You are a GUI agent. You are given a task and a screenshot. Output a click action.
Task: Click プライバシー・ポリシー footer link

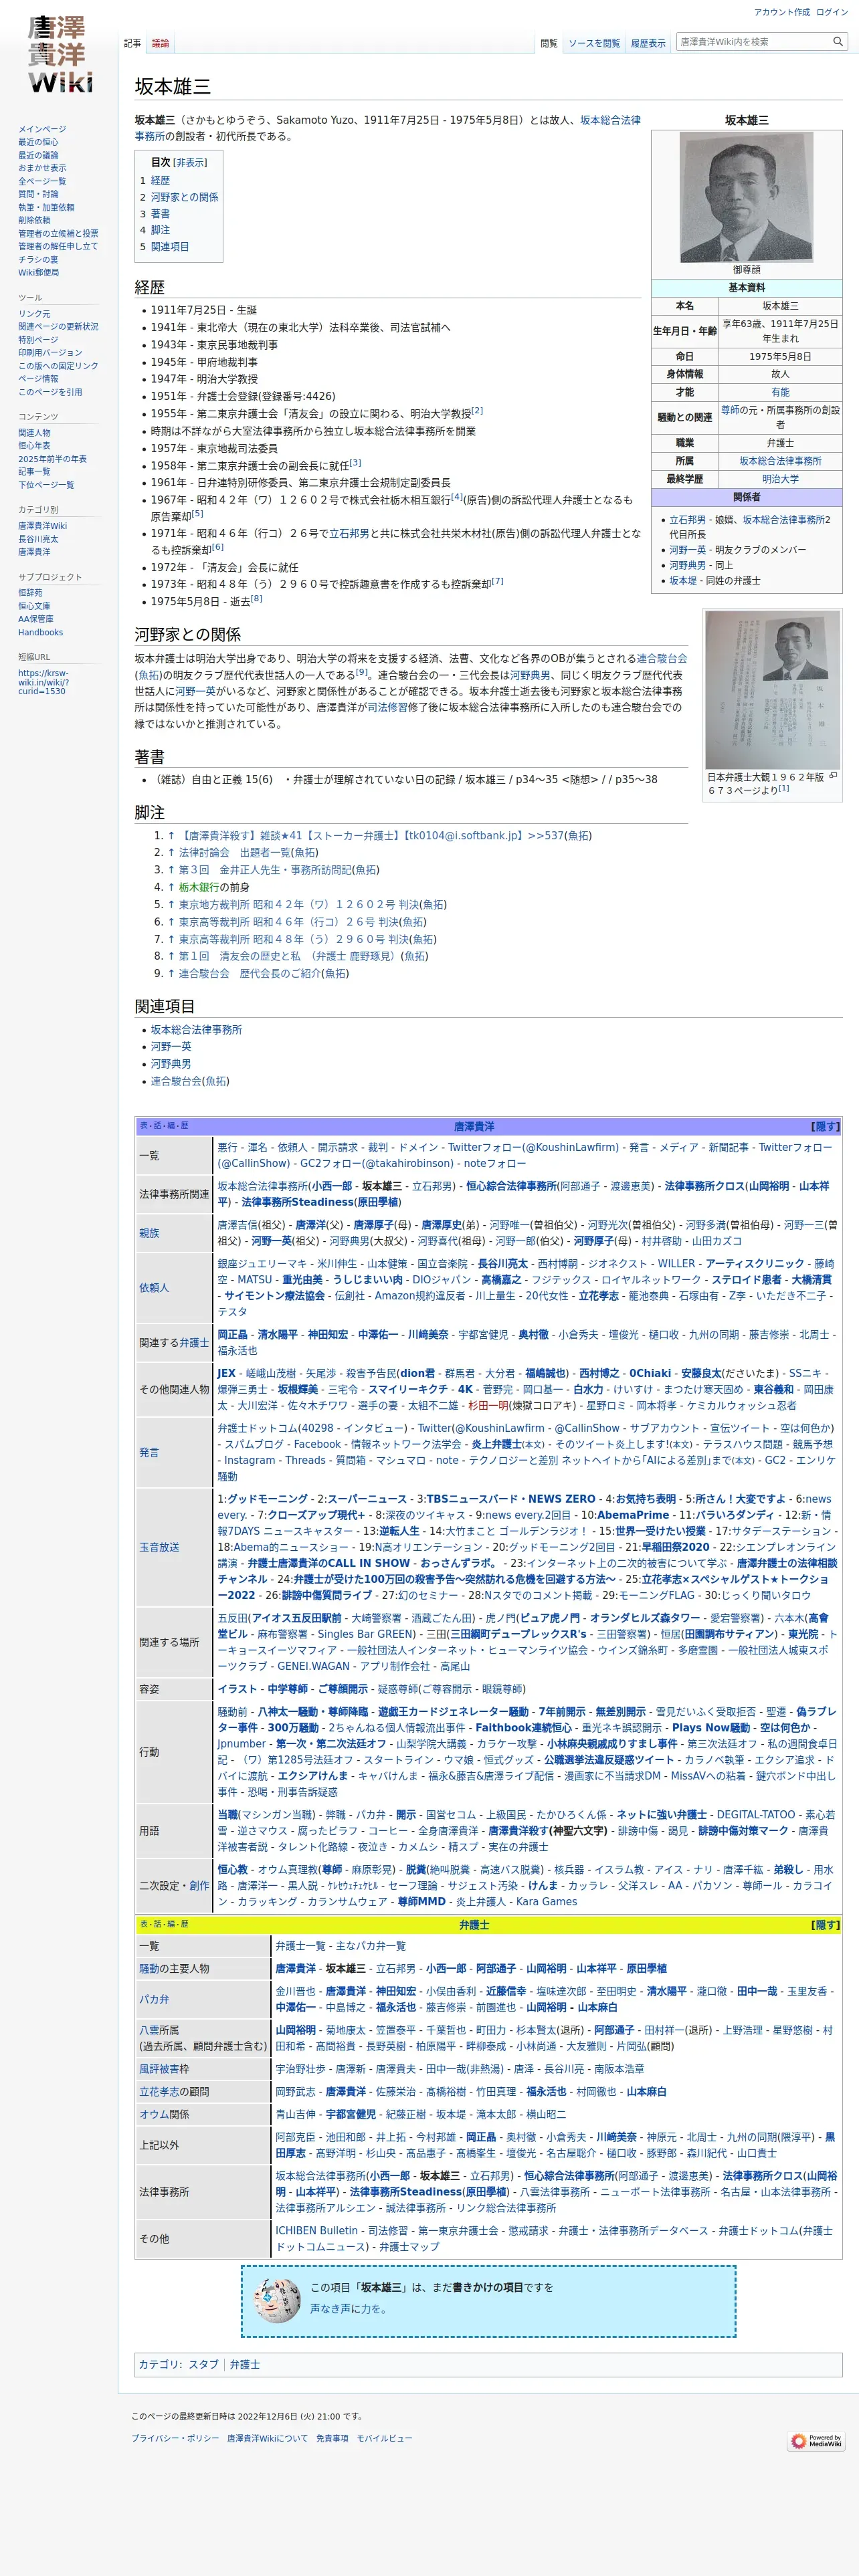[x=175, y=2438]
